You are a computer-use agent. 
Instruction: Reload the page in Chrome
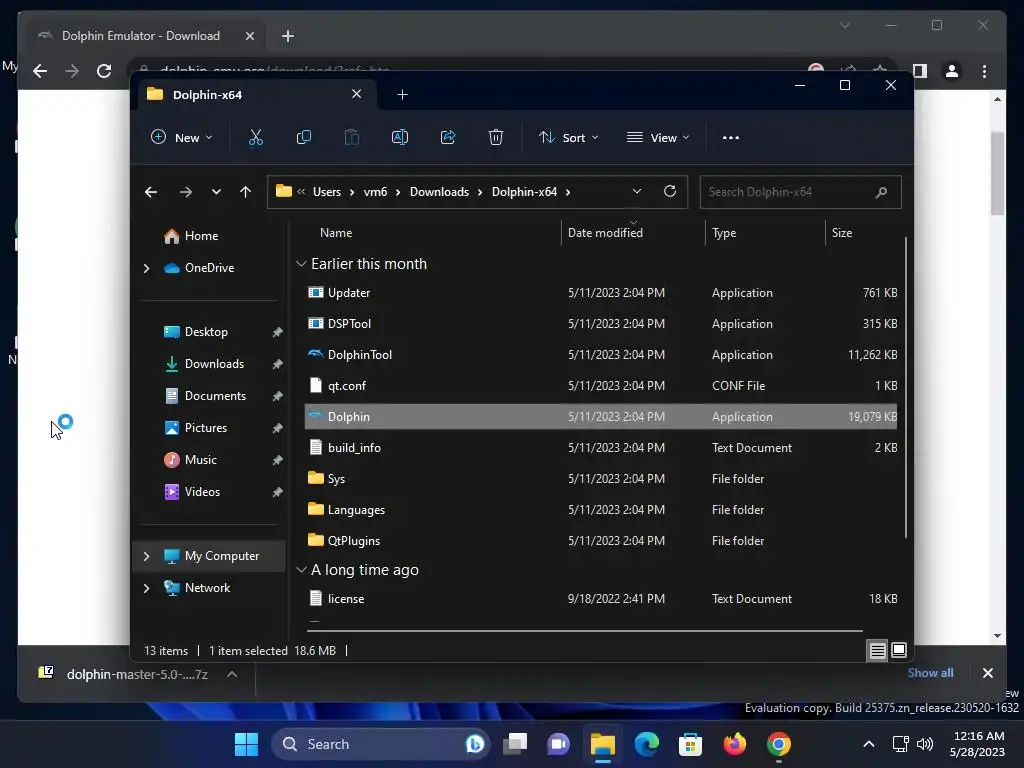(104, 71)
